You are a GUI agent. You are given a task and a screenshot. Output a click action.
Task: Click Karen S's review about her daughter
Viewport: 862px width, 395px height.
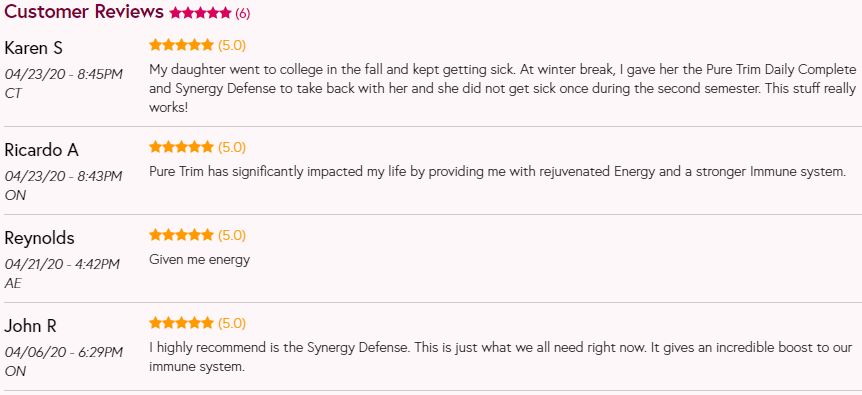pos(502,88)
